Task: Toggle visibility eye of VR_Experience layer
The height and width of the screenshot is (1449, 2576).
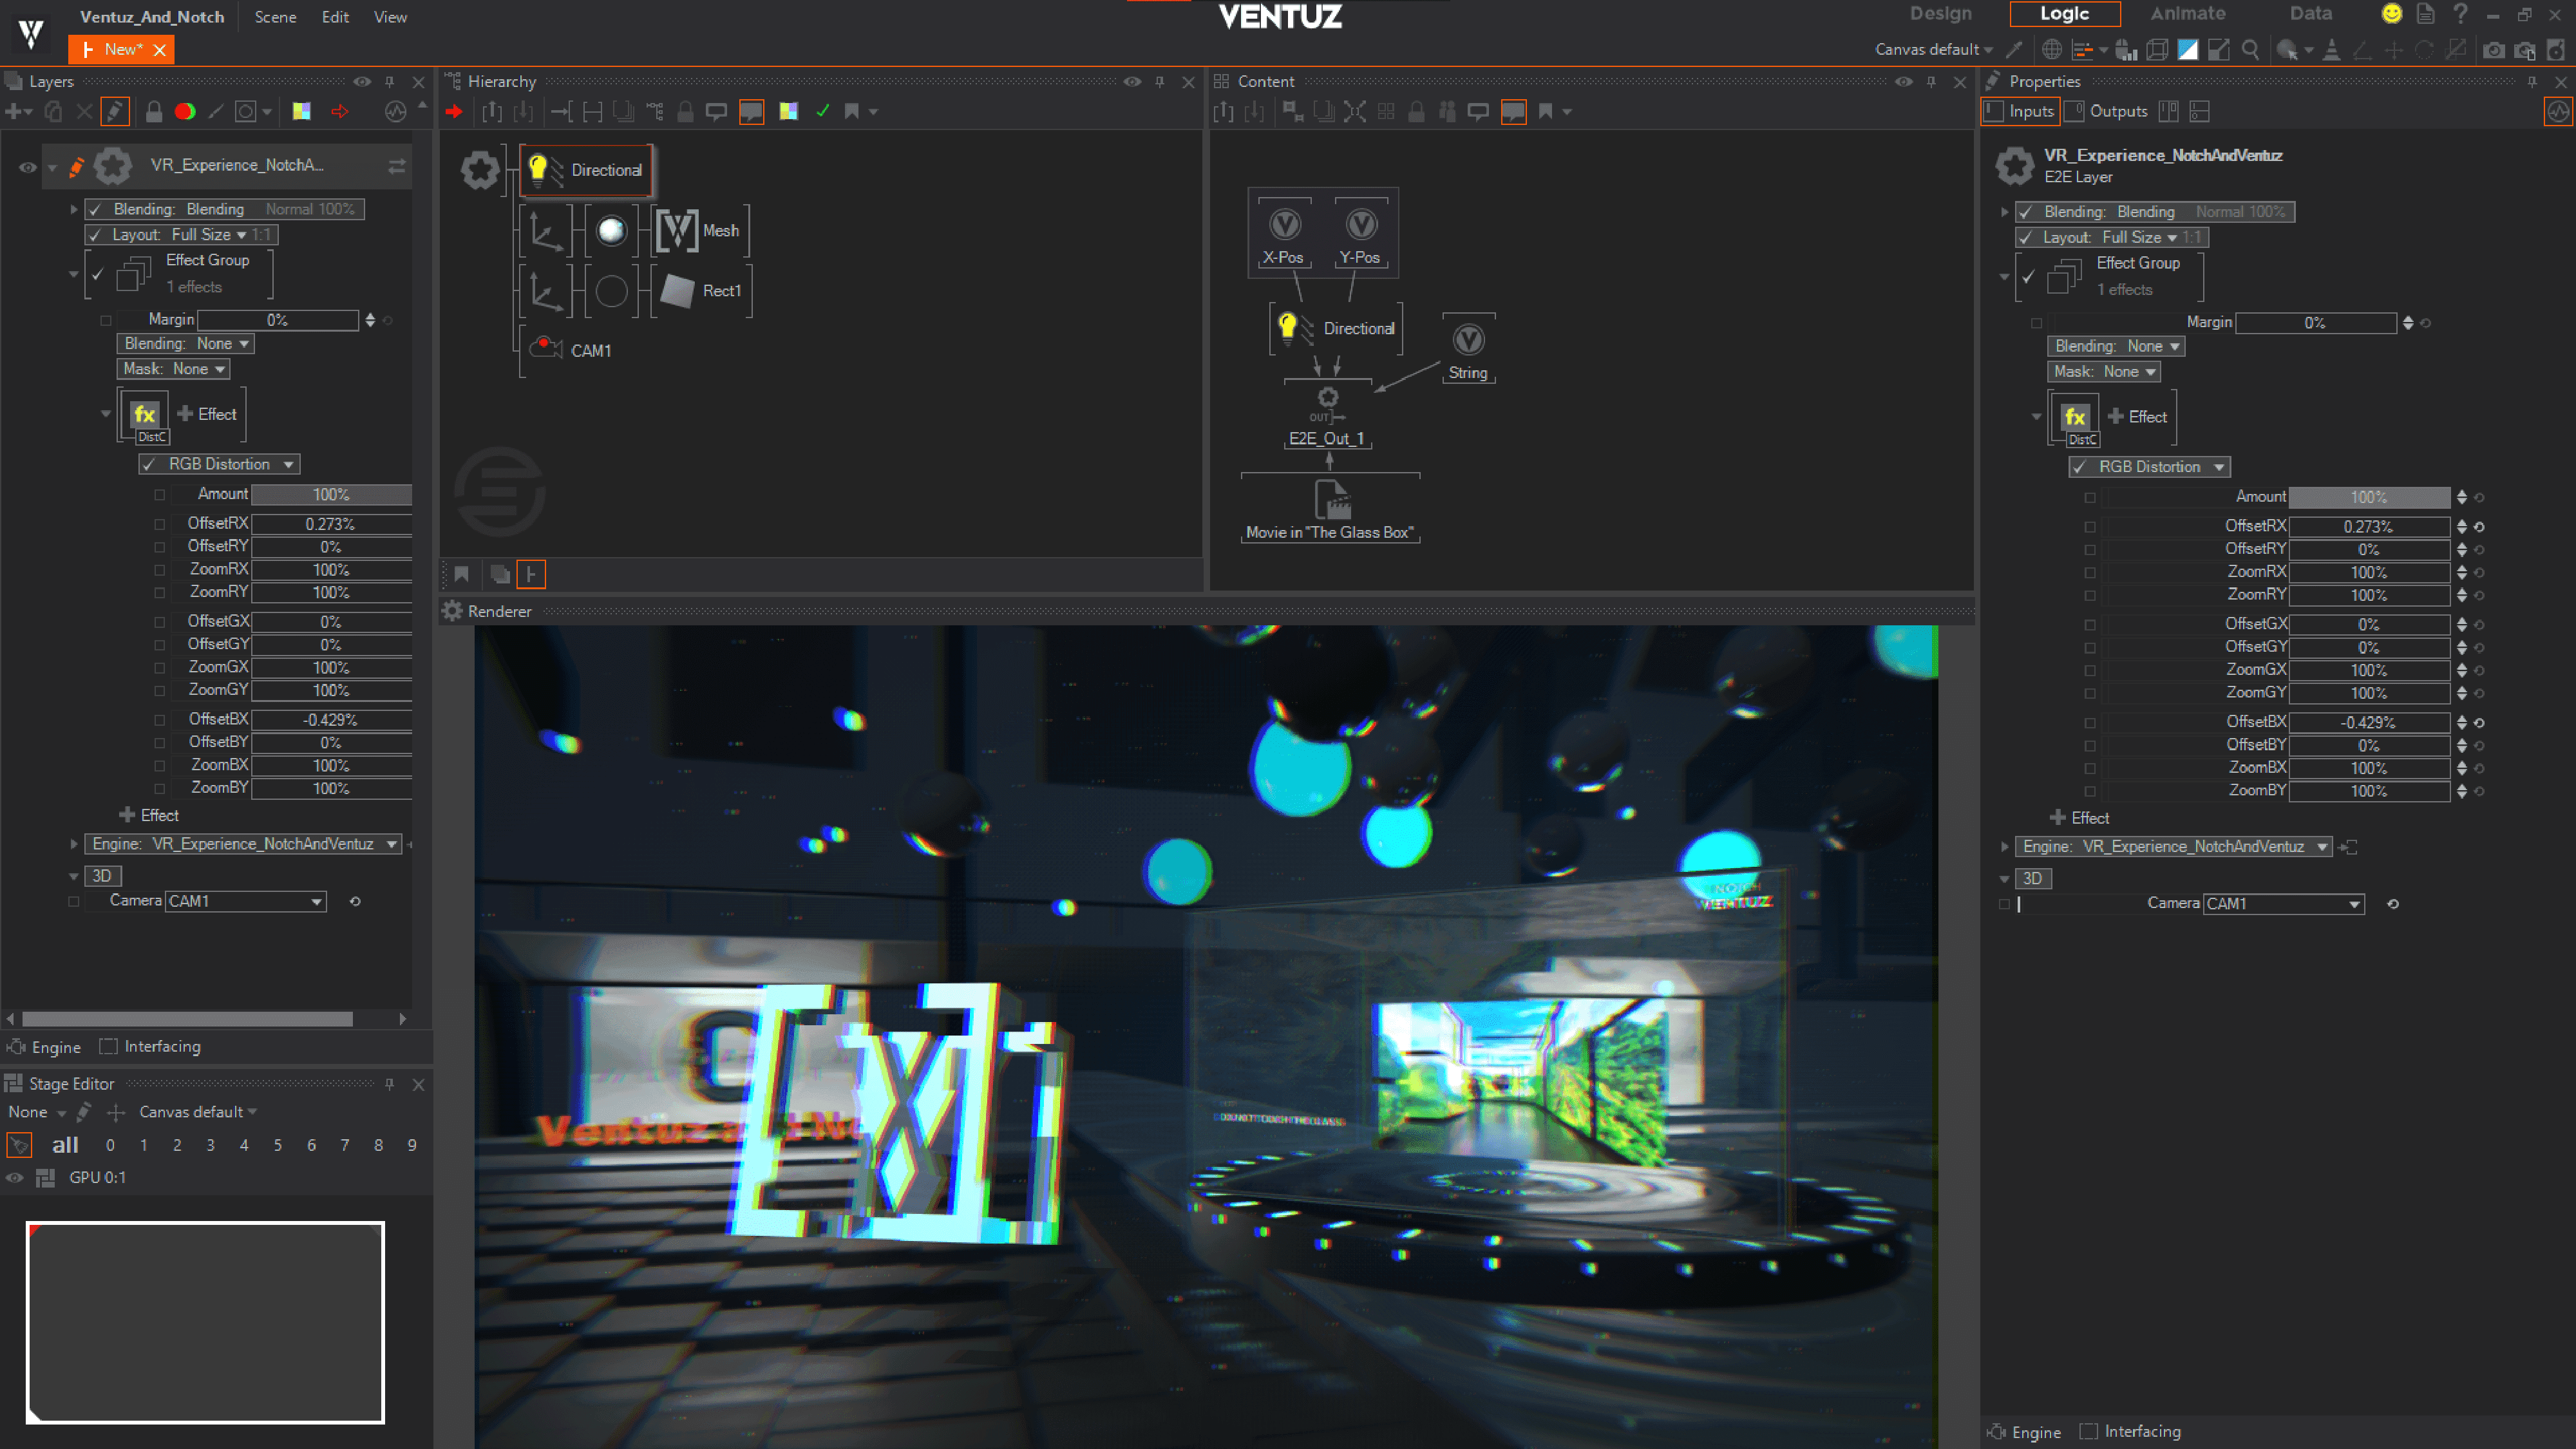Action: pyautogui.click(x=27, y=167)
